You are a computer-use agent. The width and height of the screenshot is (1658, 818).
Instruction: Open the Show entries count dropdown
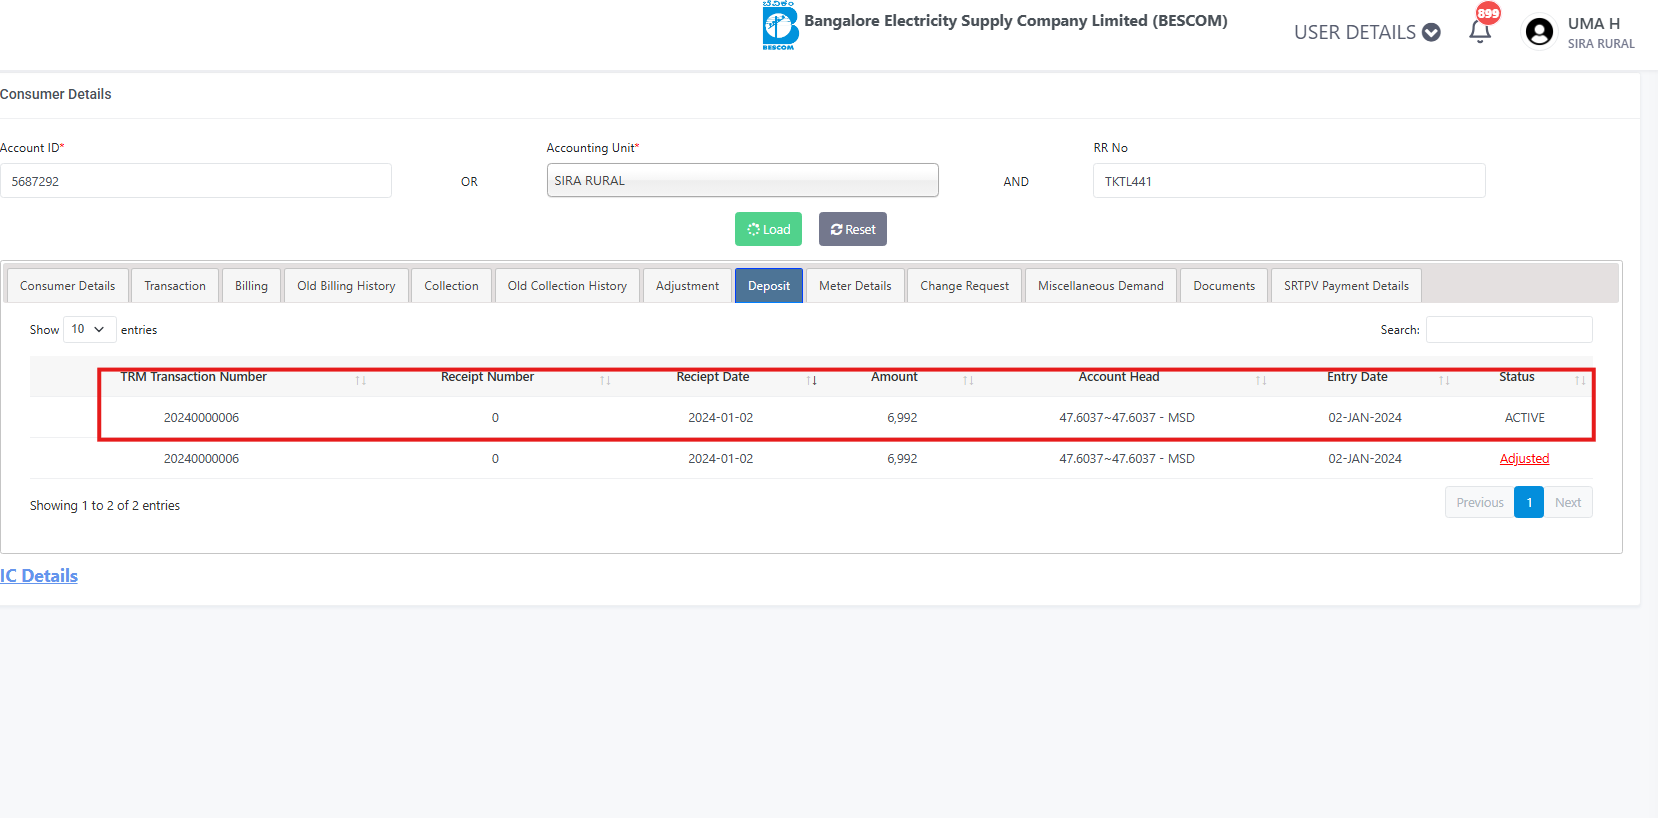pyautogui.click(x=89, y=329)
